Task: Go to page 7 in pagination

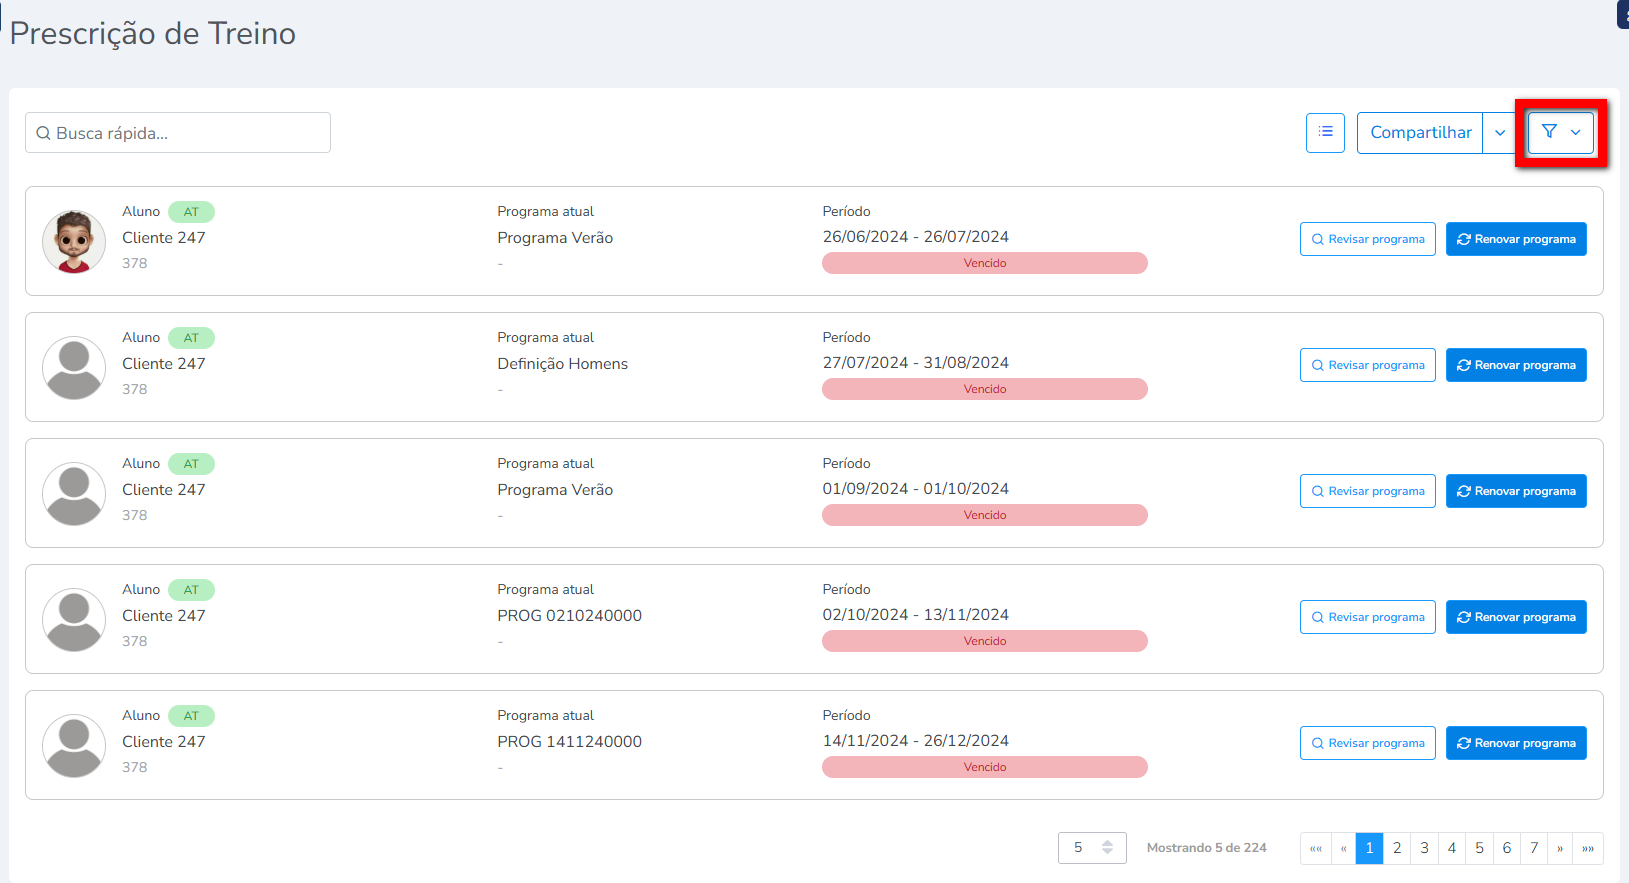Action: click(1534, 848)
